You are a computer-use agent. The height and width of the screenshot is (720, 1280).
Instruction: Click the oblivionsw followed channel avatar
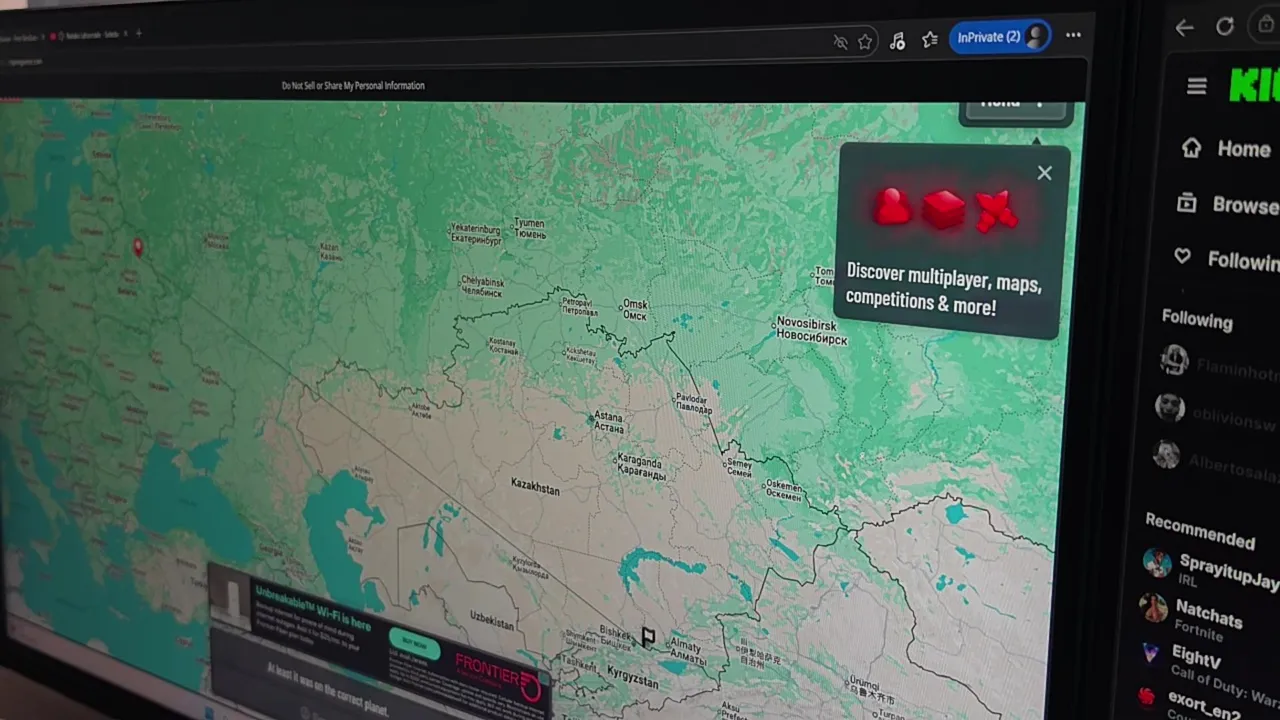[x=1170, y=407]
